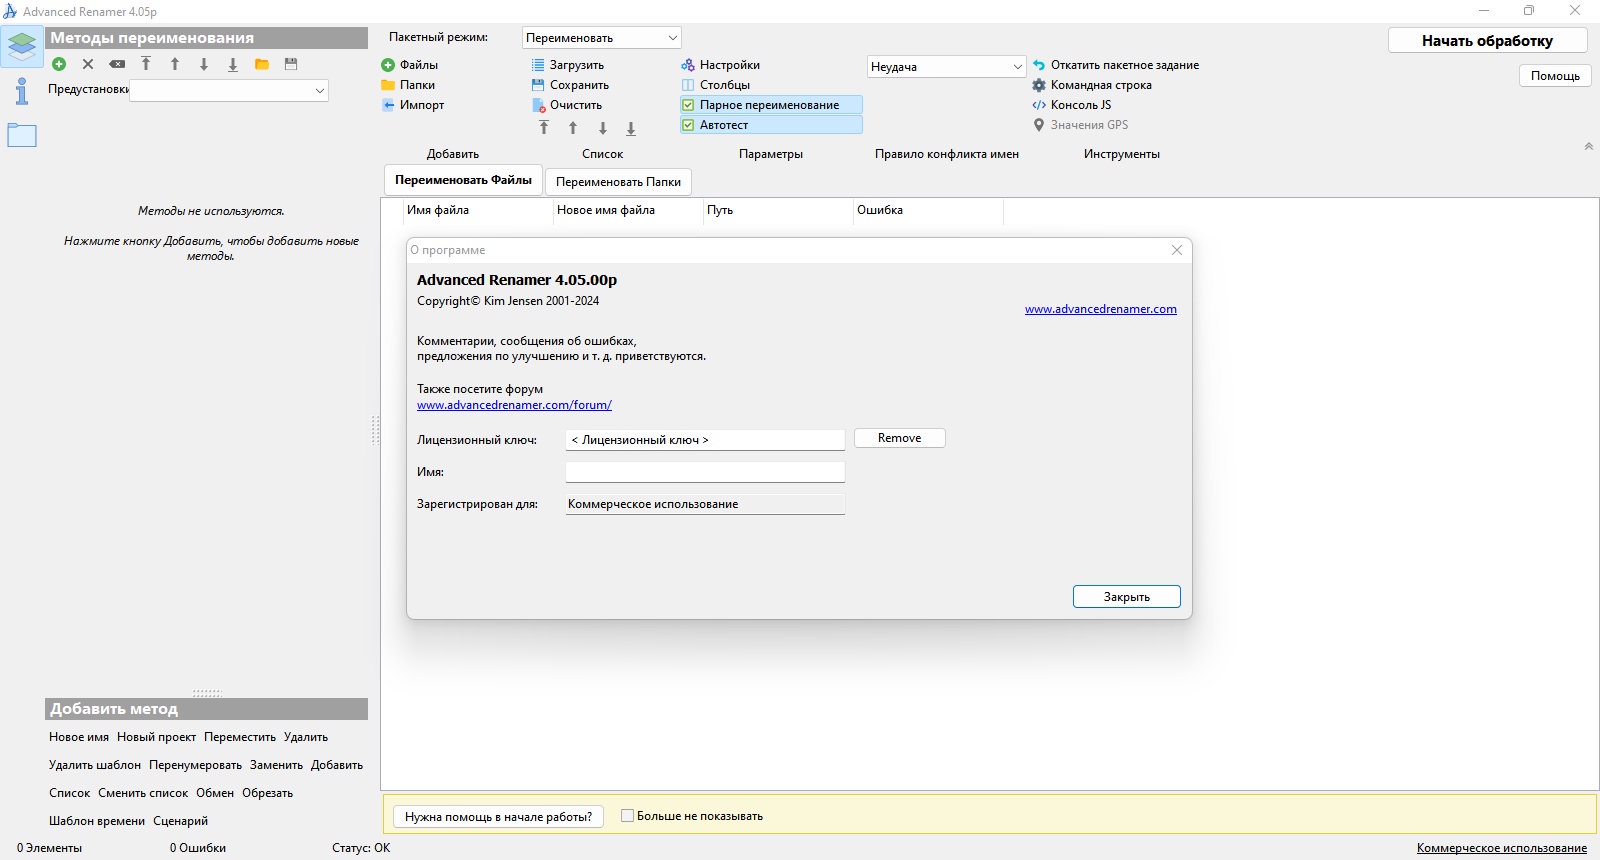The height and width of the screenshot is (860, 1600).
Task: Click the green add method icon
Action: click(59, 64)
